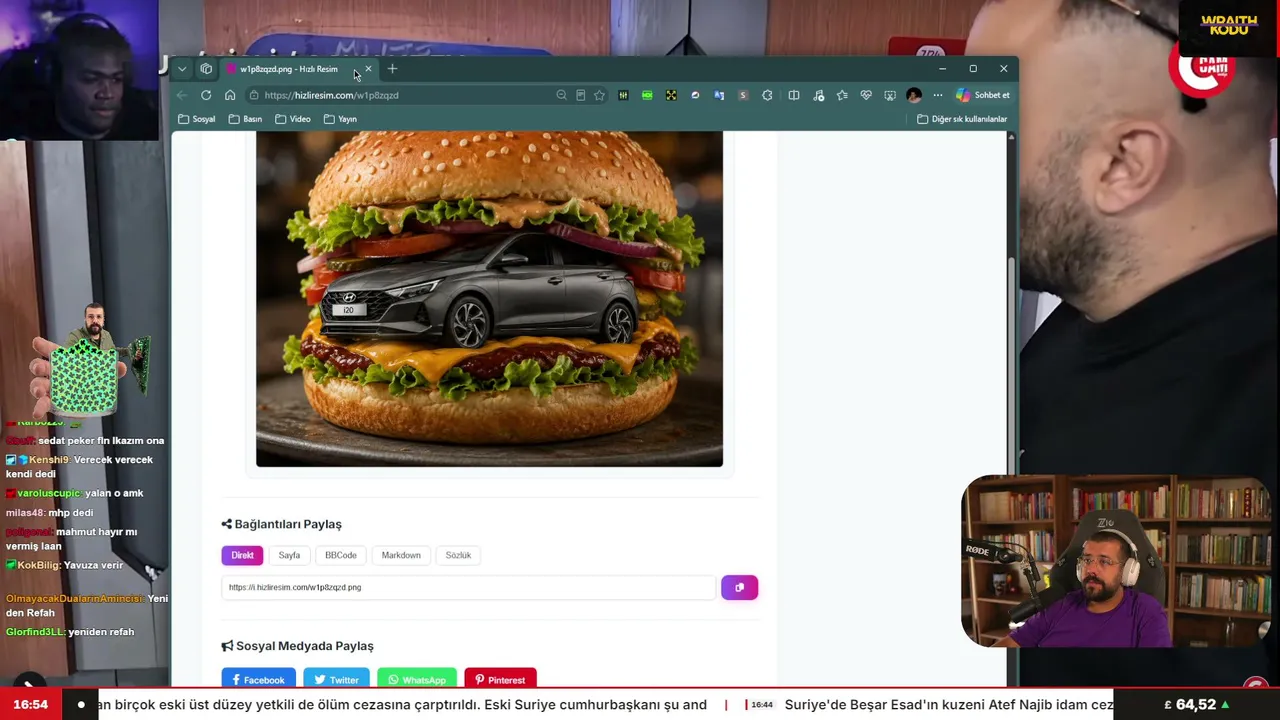1280x720 pixels.
Task: Open the extensions puzzle icon
Action: pyautogui.click(x=767, y=95)
